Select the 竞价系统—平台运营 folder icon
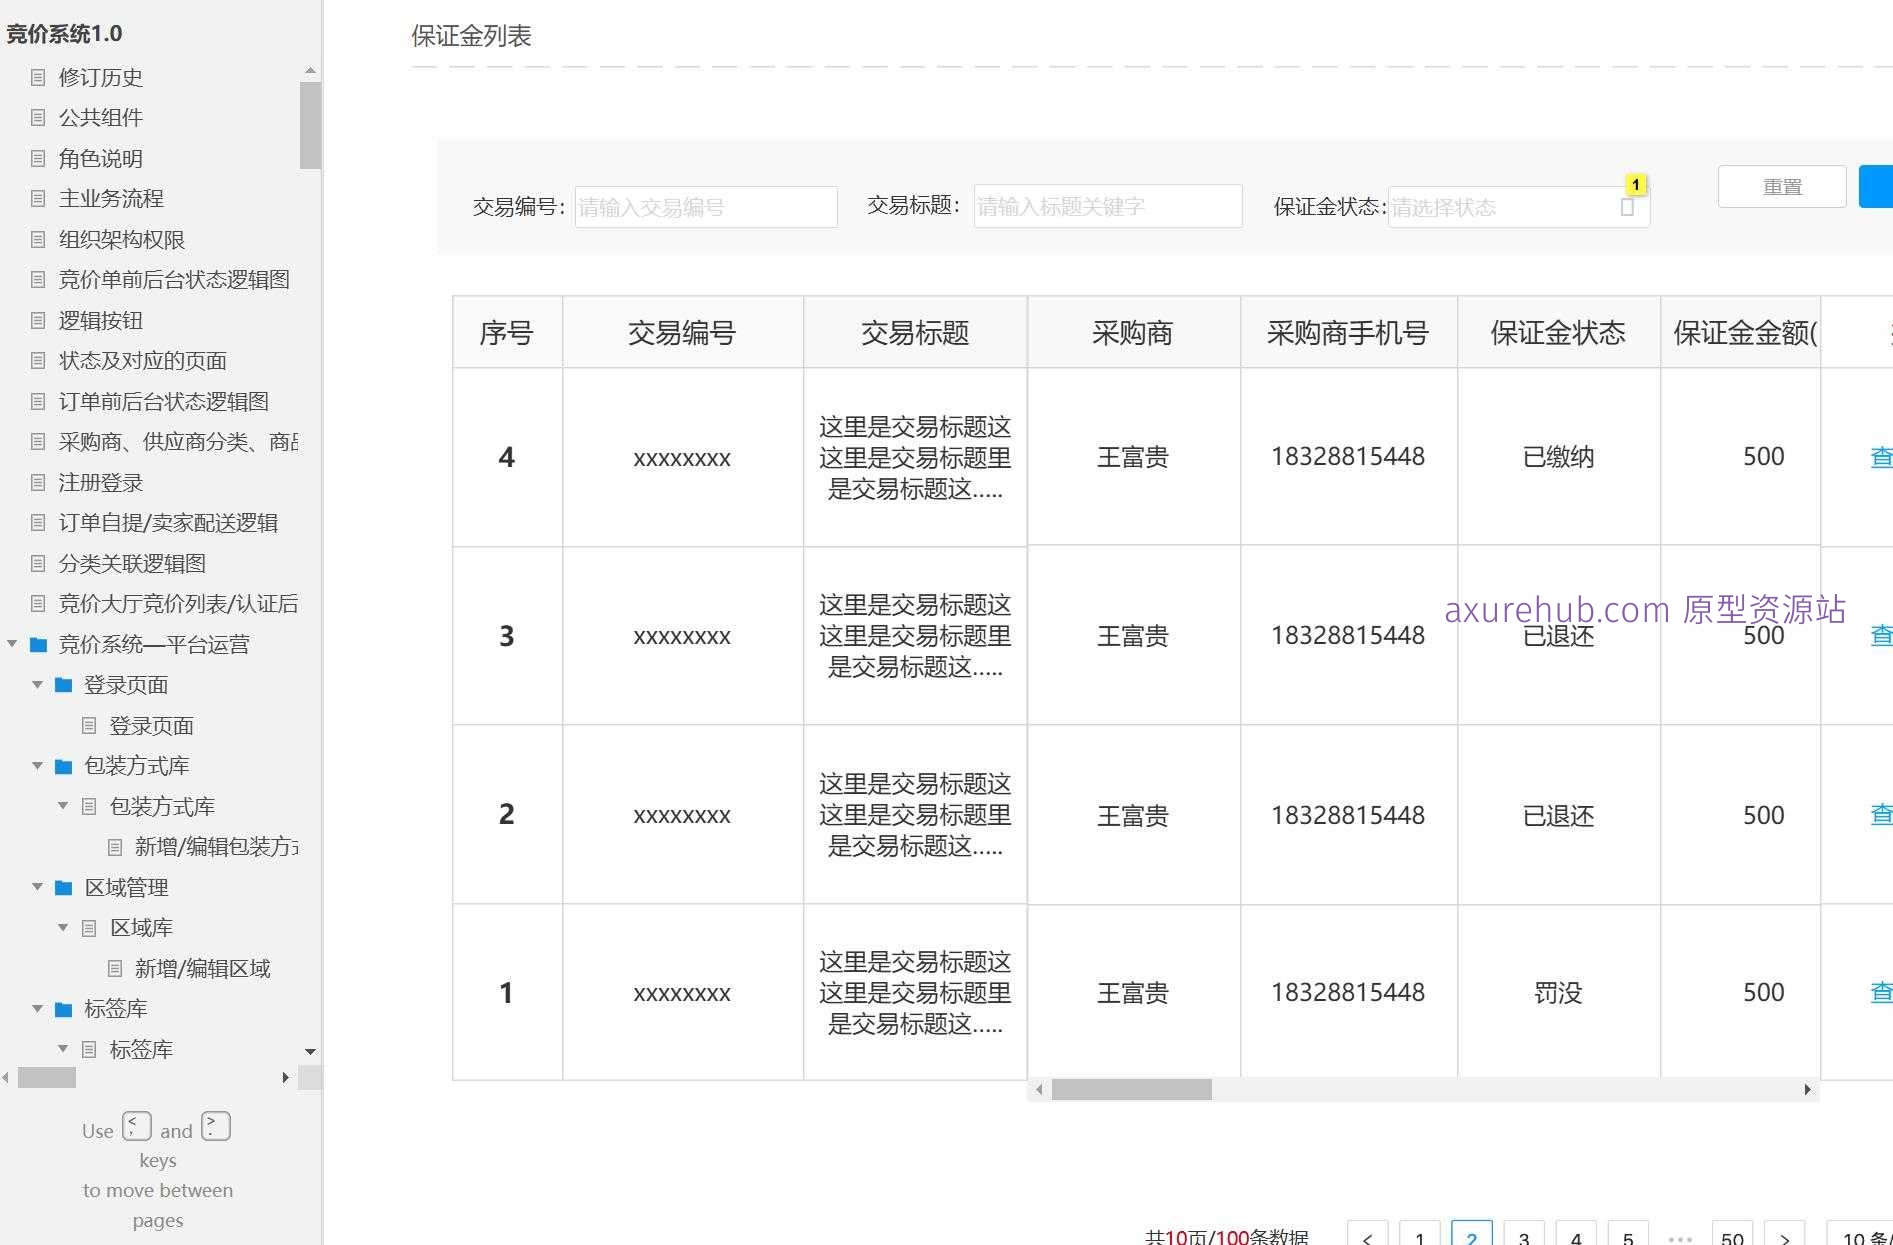Screen dimensions: 1893x1245 click(38, 645)
